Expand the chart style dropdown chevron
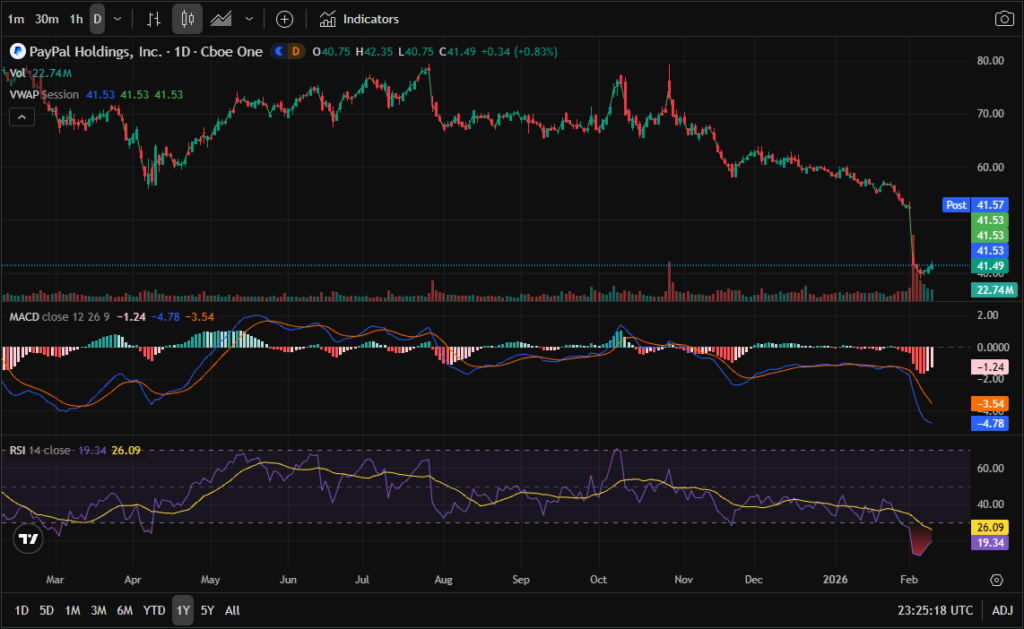 [249, 19]
